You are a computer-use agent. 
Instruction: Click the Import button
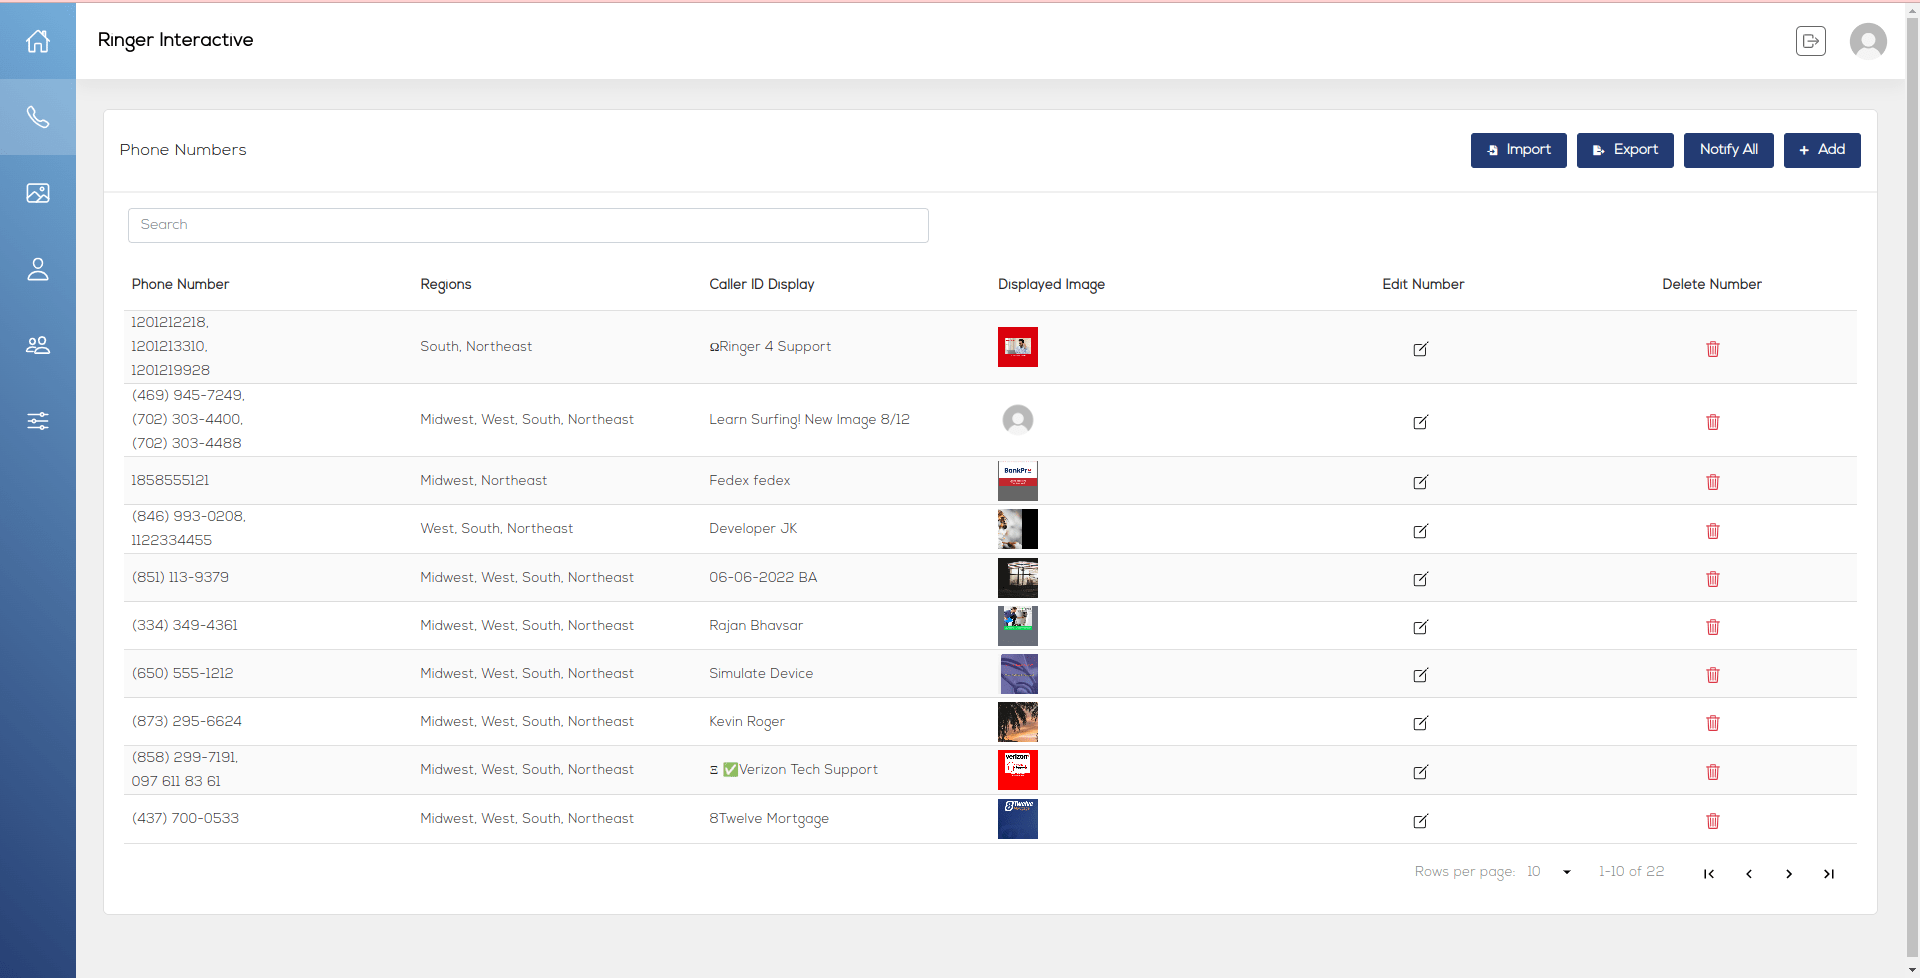point(1518,150)
